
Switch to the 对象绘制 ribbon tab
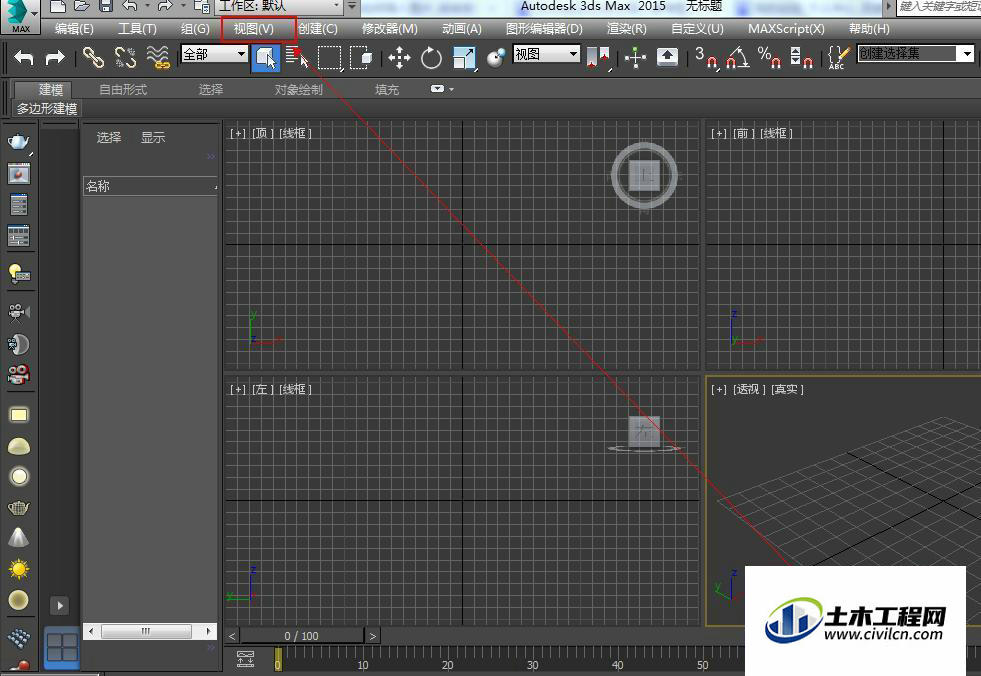(x=298, y=90)
